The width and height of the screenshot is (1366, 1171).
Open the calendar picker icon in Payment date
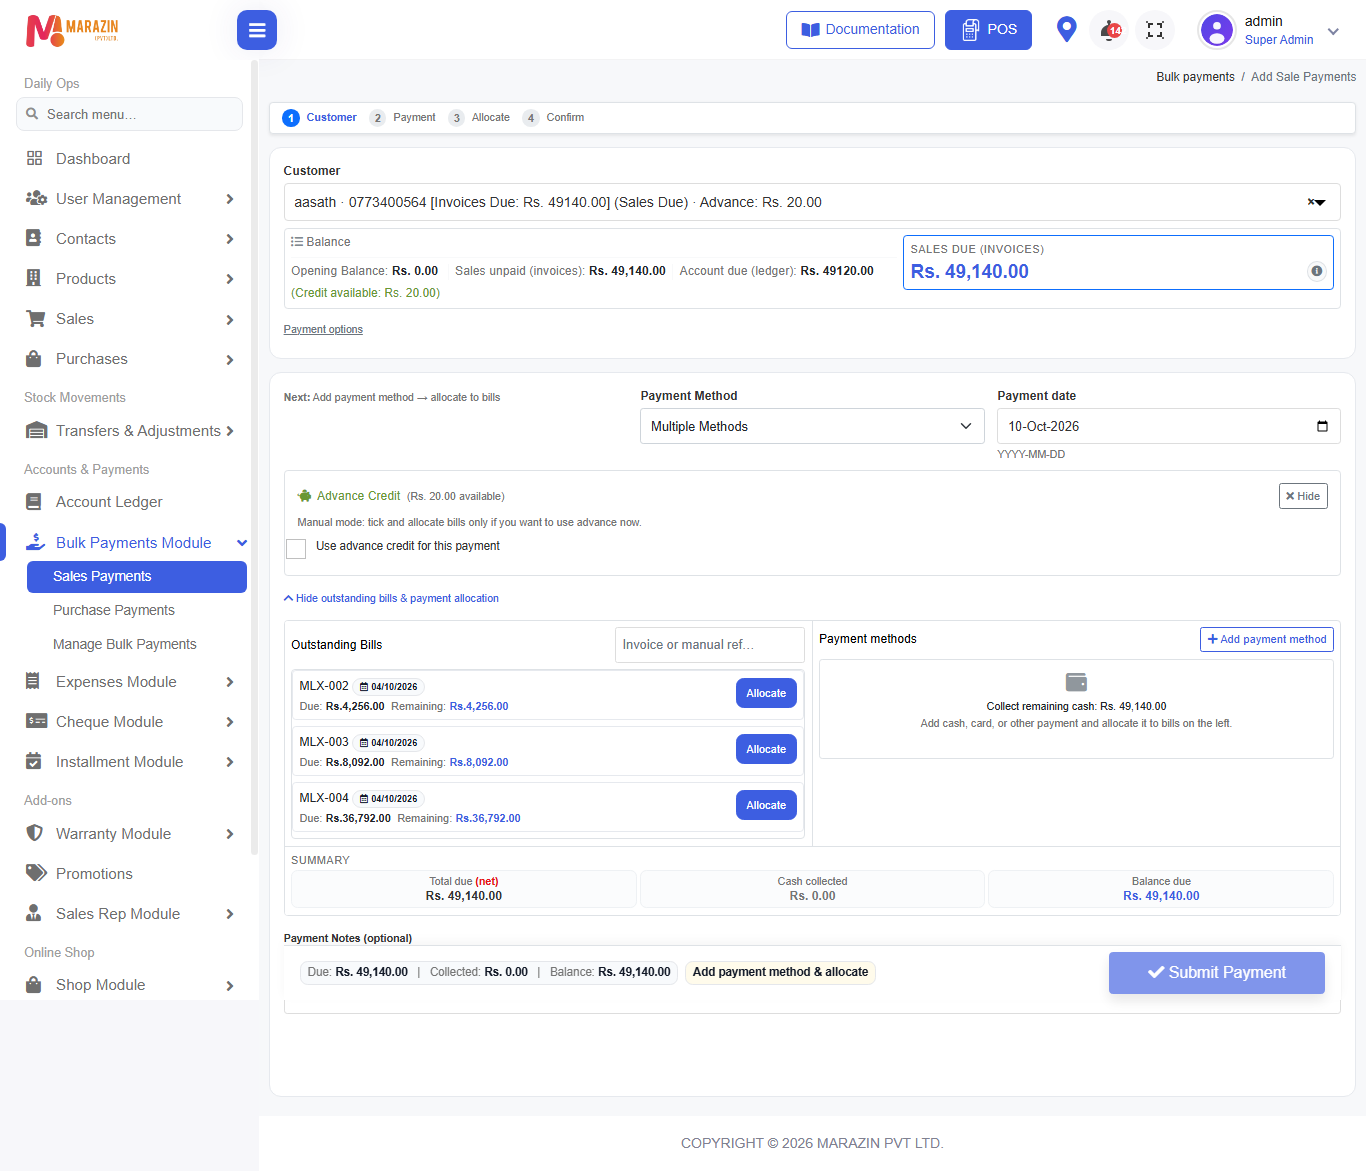click(1322, 426)
